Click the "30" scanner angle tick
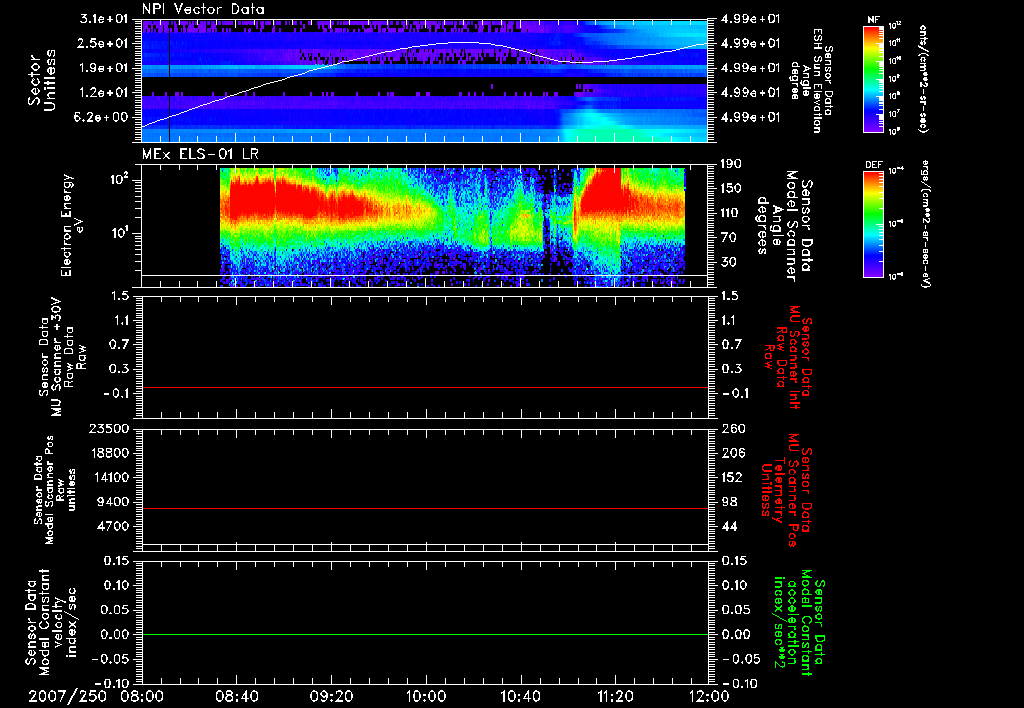The image size is (1024, 708). 728,262
